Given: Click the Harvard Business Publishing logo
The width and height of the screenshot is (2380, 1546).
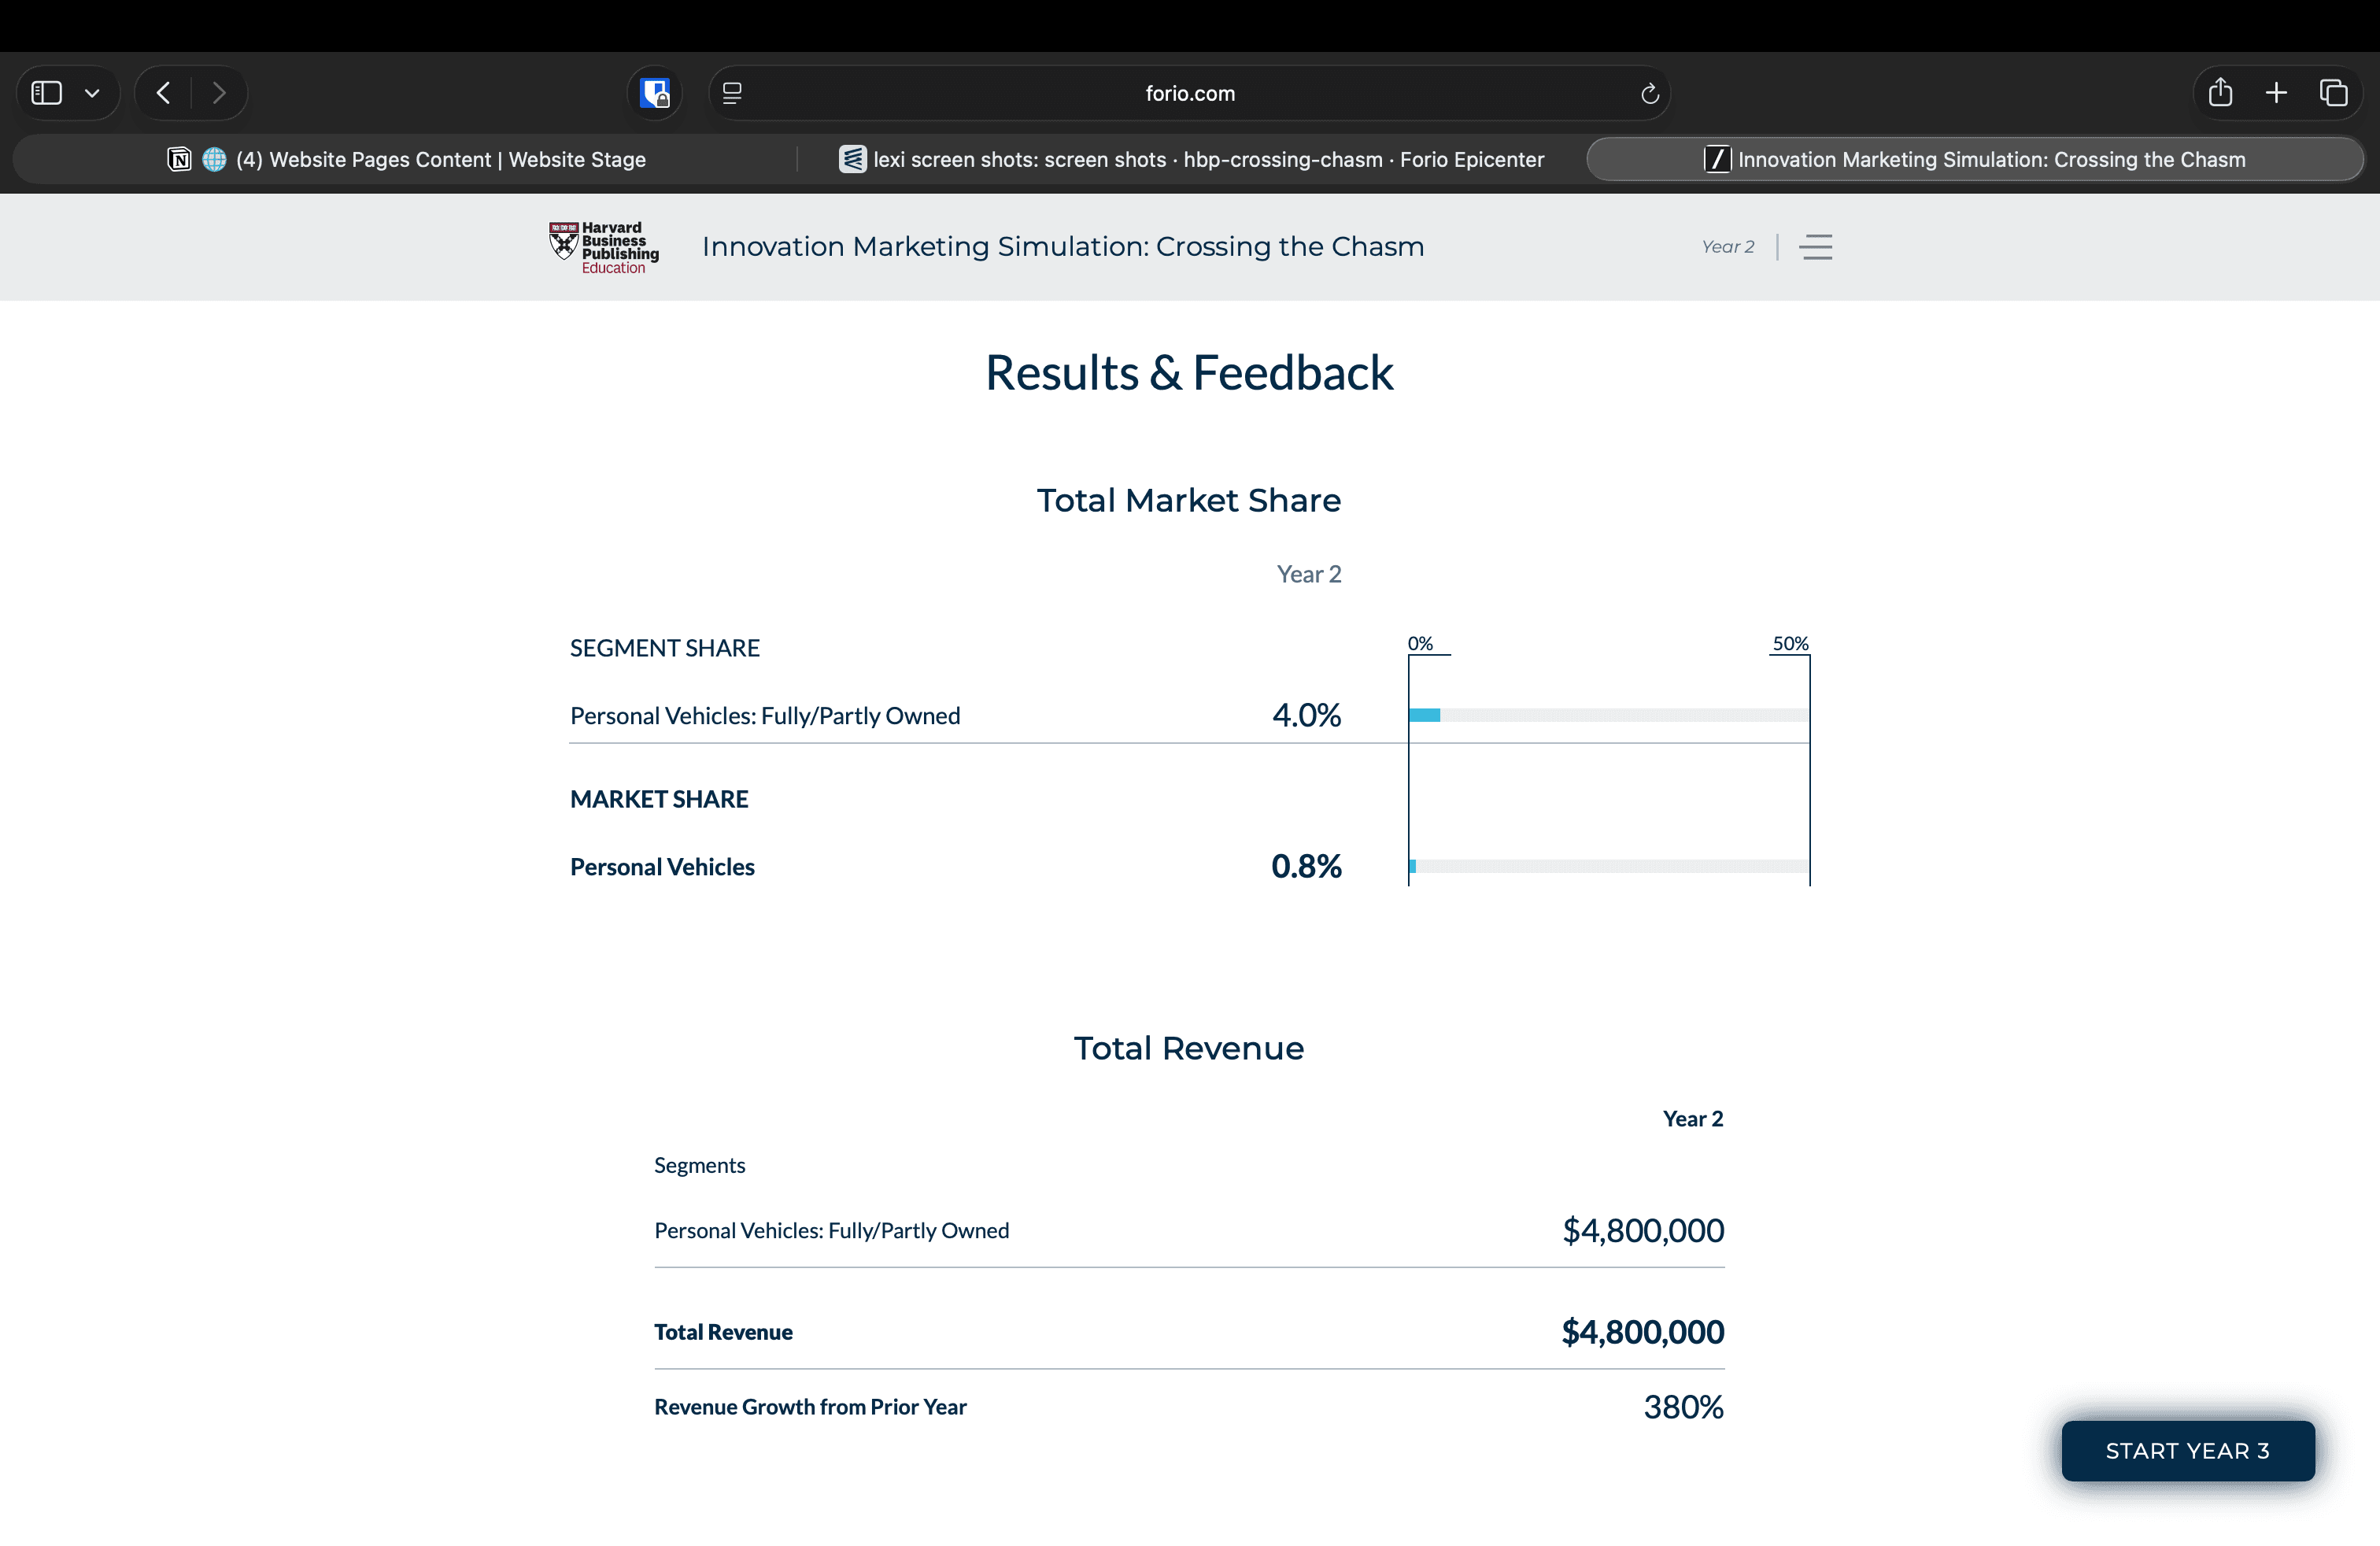Looking at the screenshot, I should [x=604, y=247].
